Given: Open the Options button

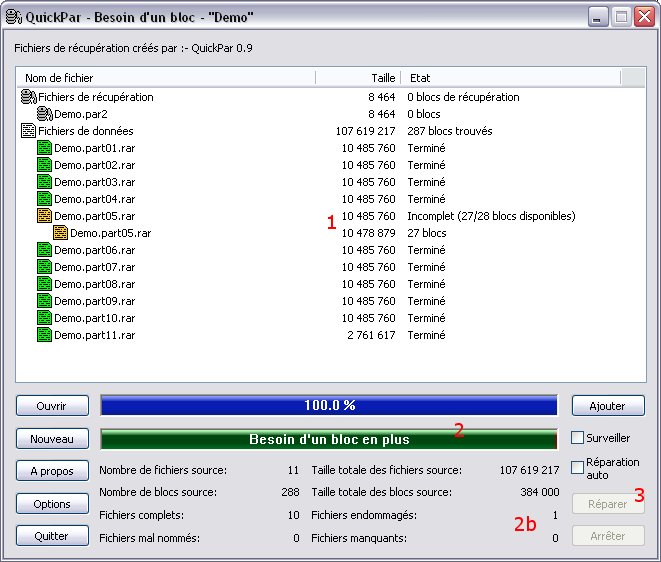Looking at the screenshot, I should tap(52, 503).
